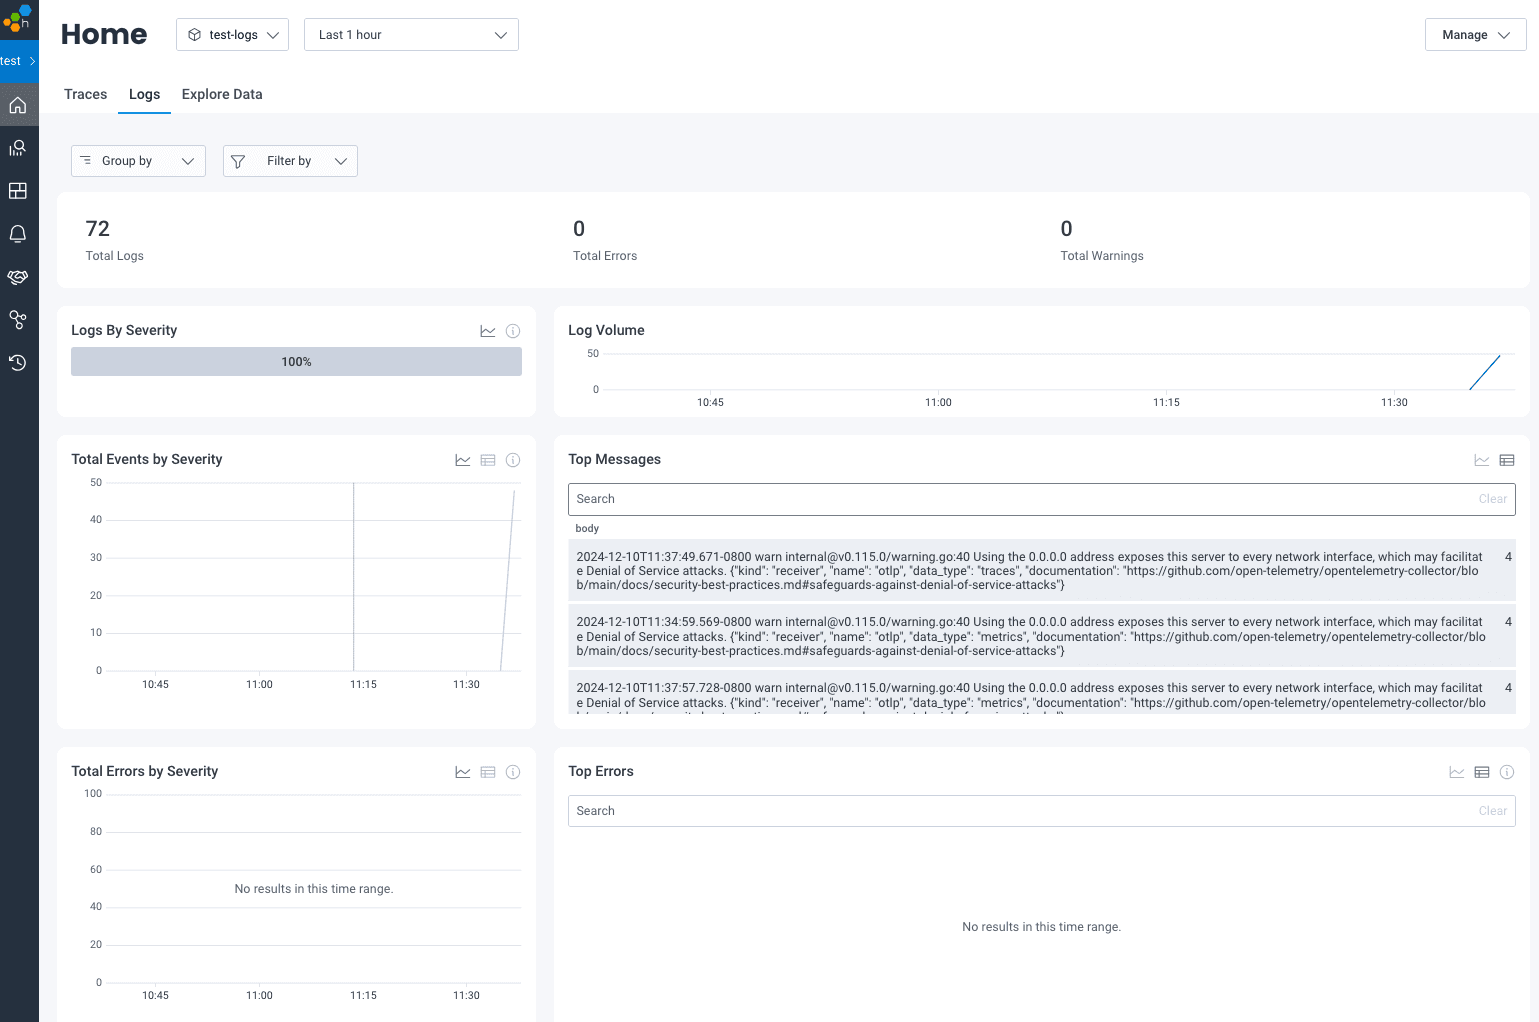This screenshot has width=1539, height=1022.
Task: Open the test-logs dataset dropdown
Action: pyautogui.click(x=233, y=35)
